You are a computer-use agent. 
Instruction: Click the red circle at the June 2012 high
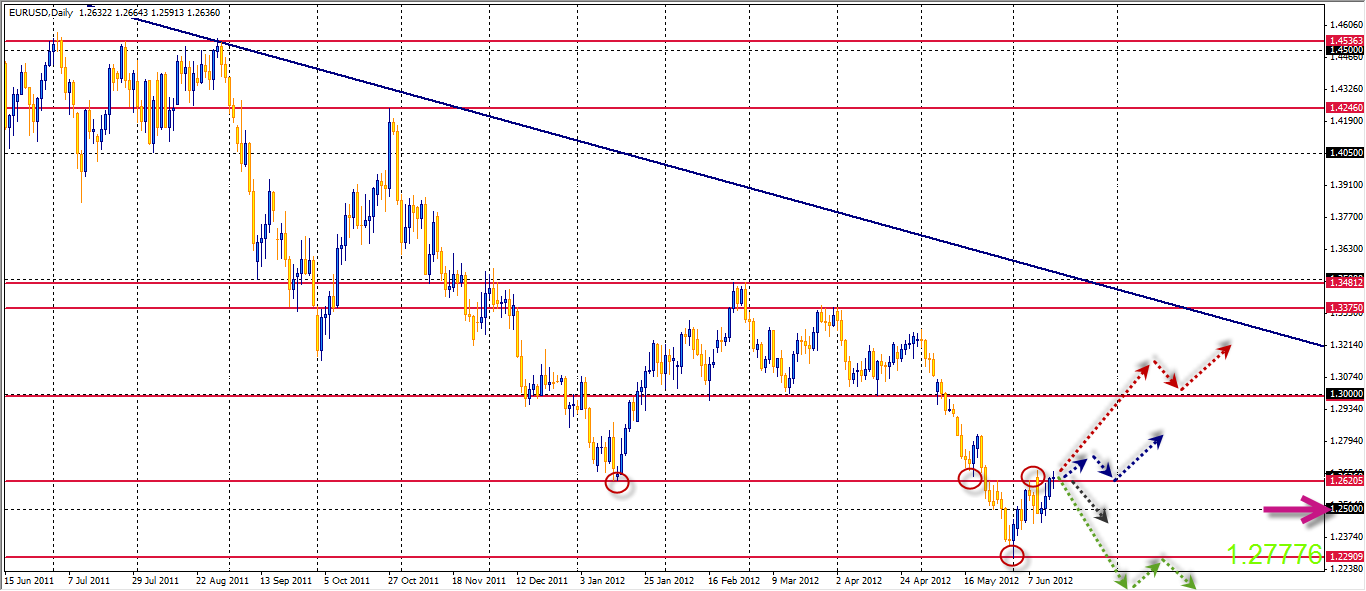[1034, 476]
